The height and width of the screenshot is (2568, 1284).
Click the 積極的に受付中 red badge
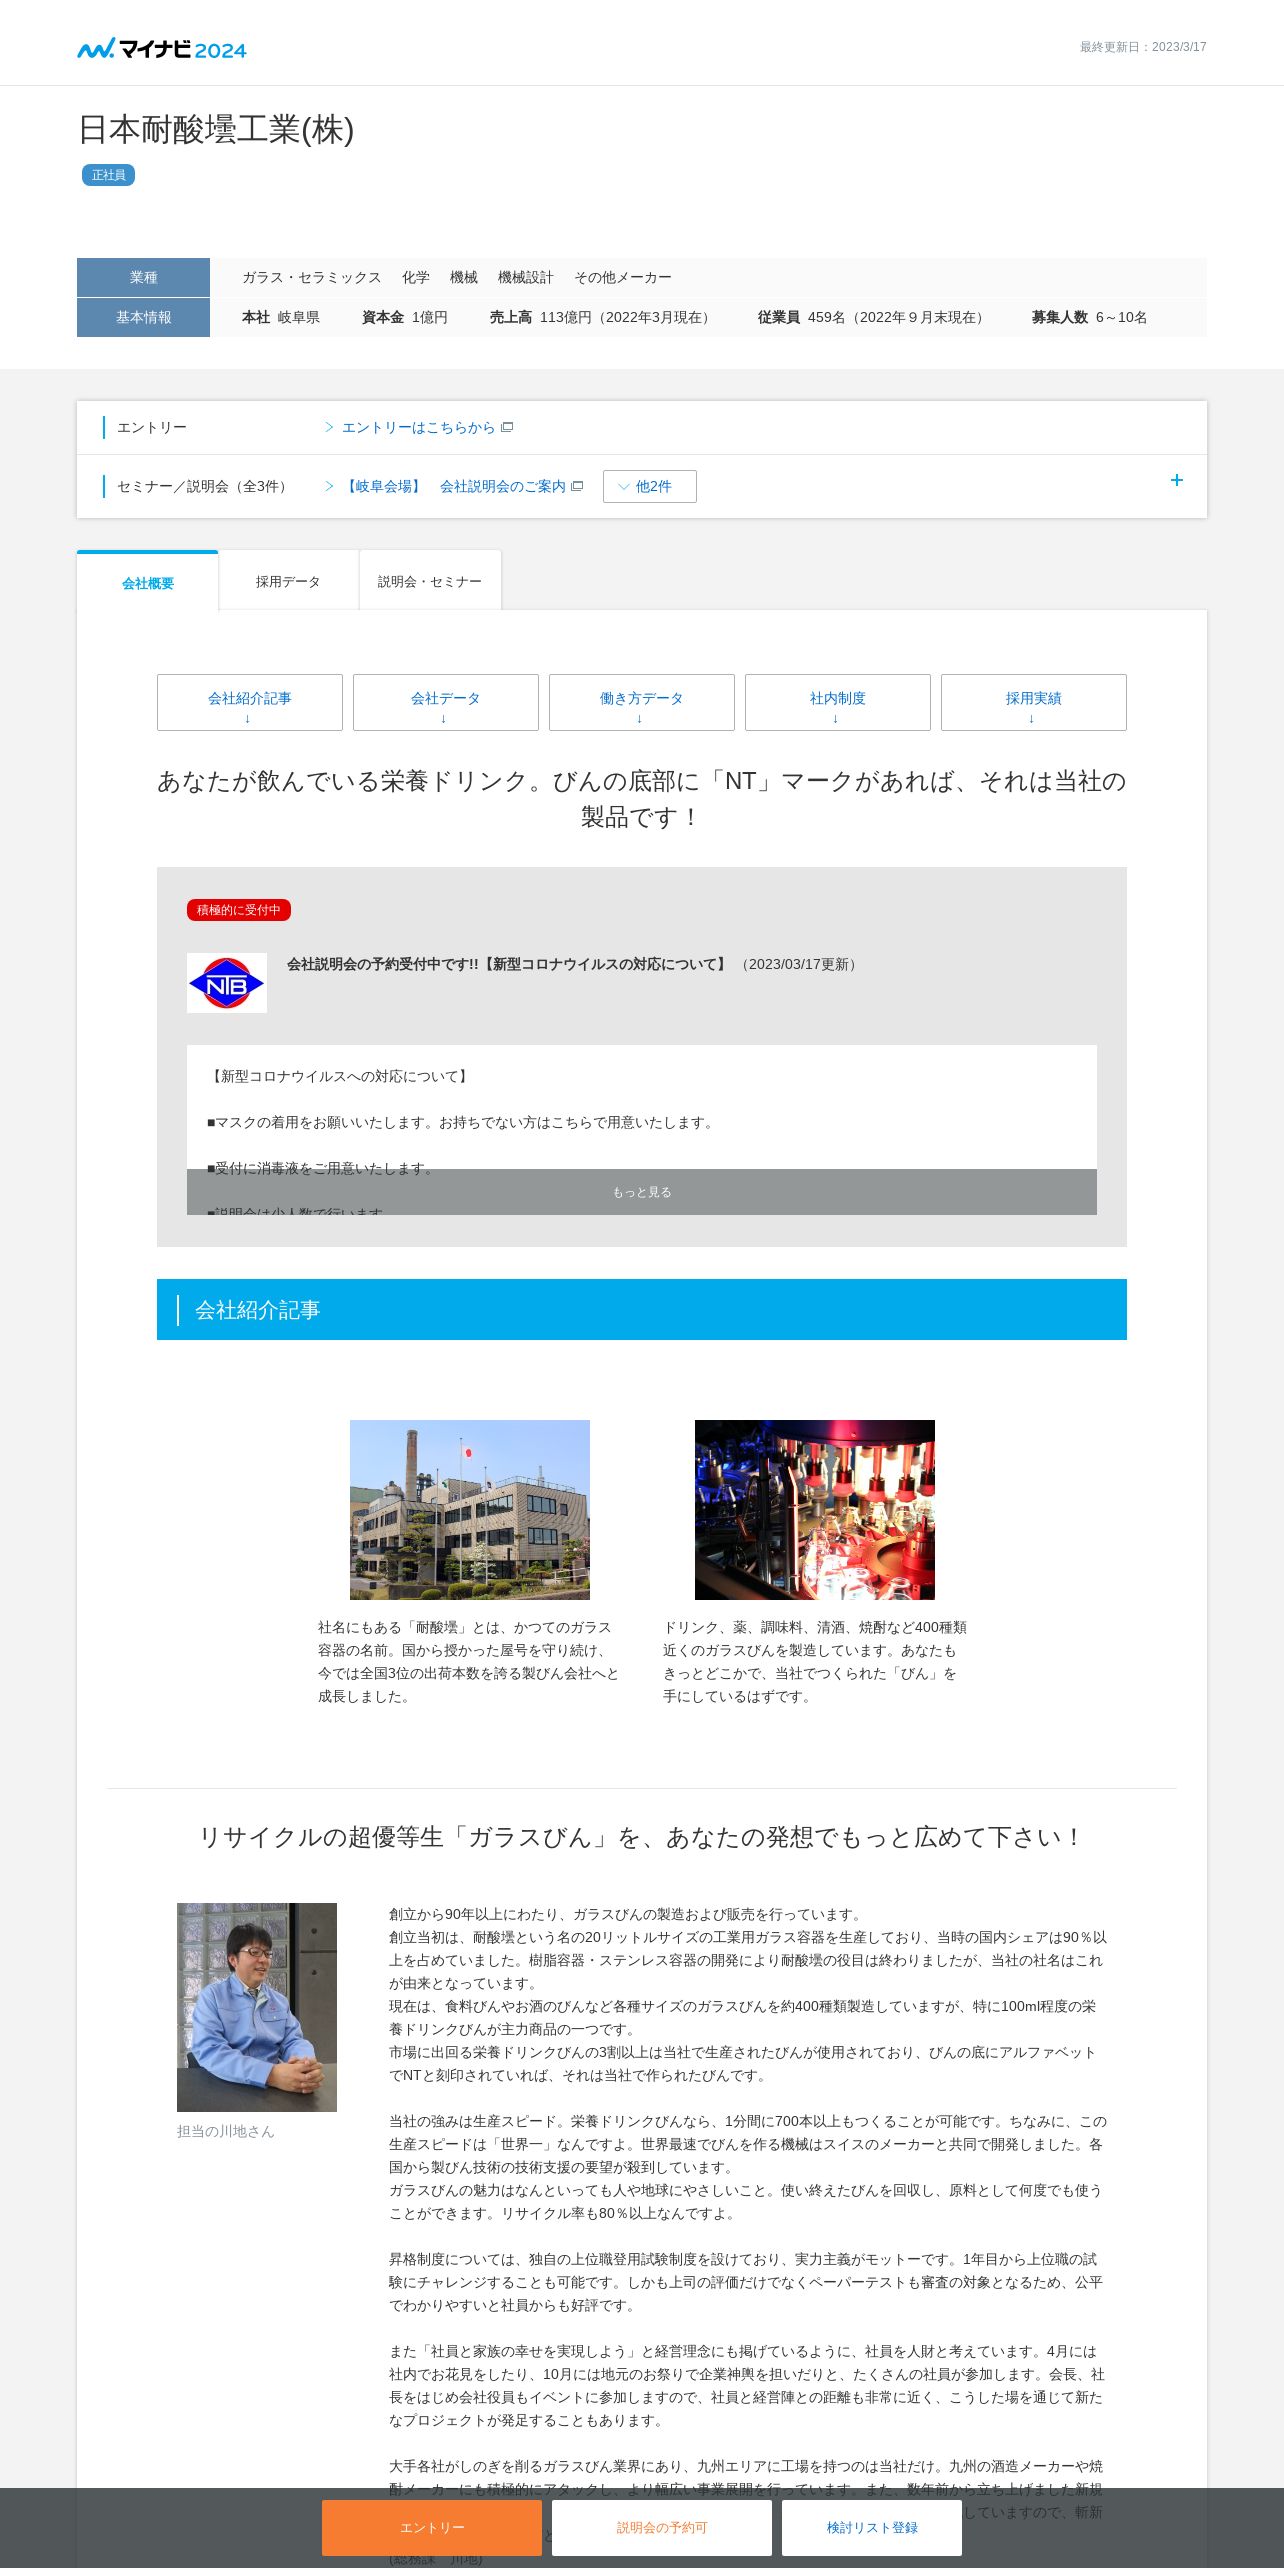tap(238, 910)
